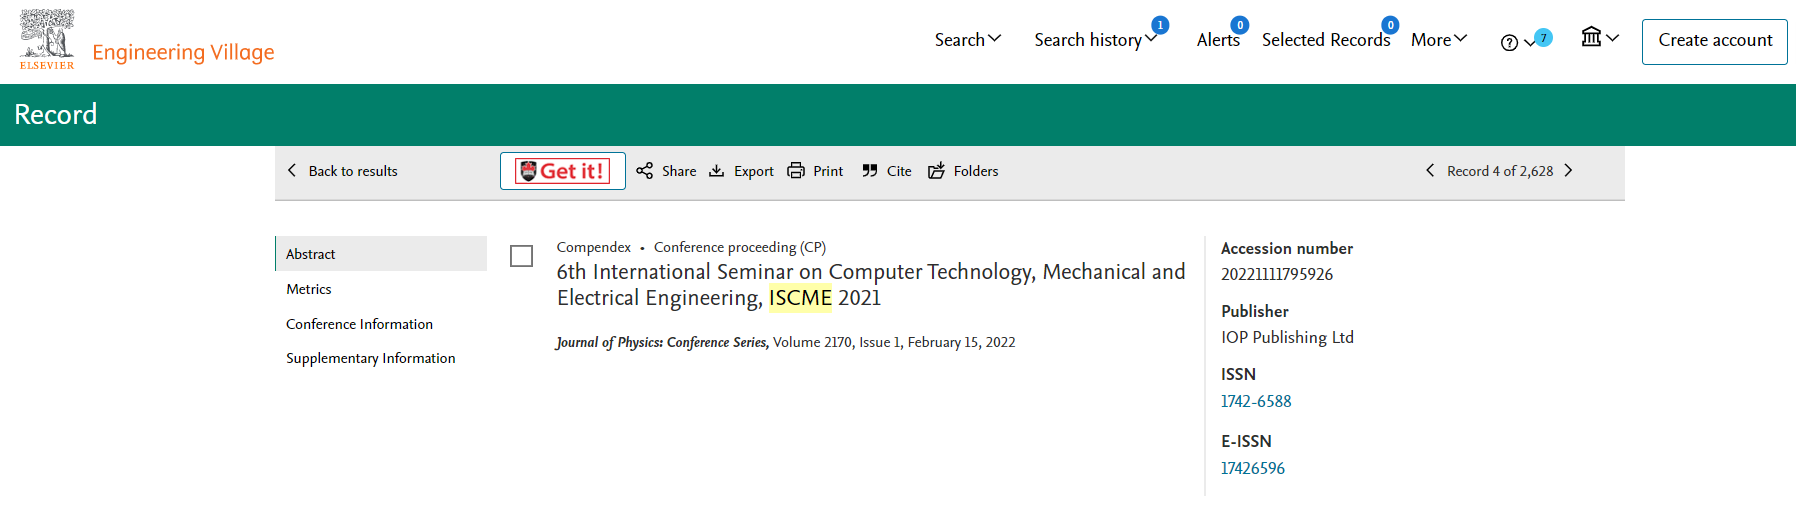Click the Create account button
Image resolution: width=1796 pixels, height=507 pixels.
coord(1714,41)
